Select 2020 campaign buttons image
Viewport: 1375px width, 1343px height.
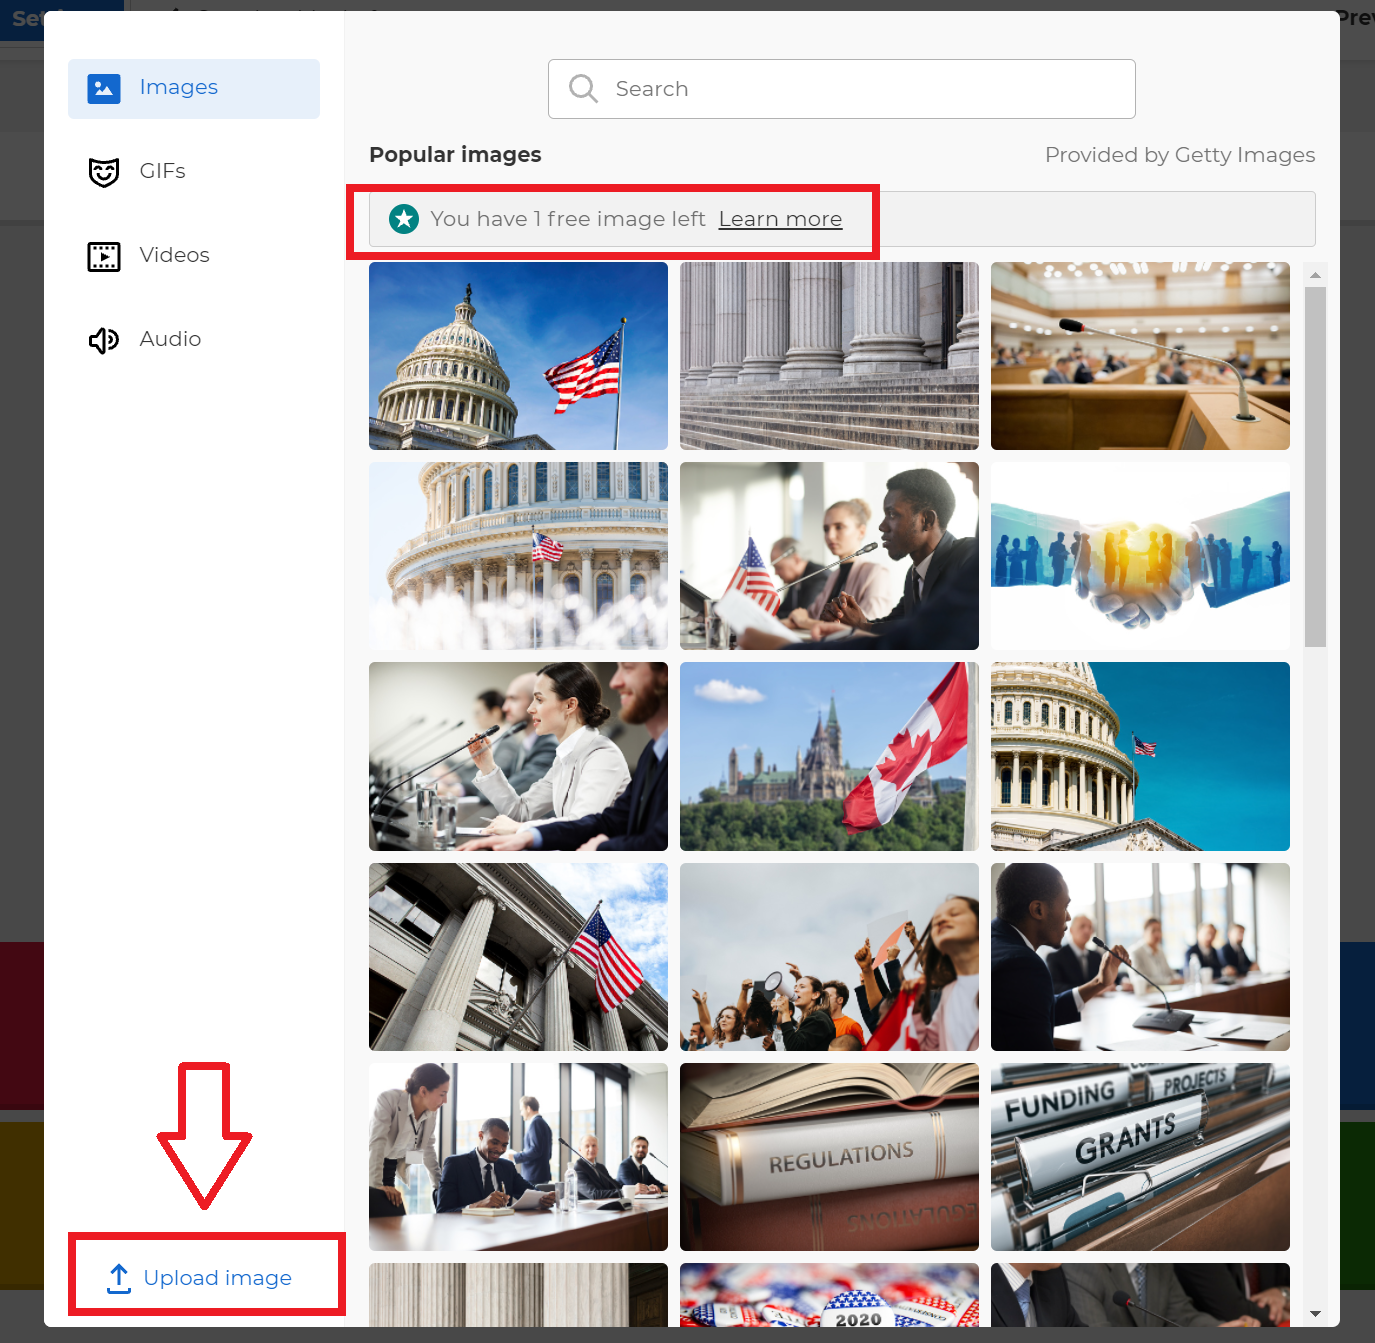[829, 1295]
